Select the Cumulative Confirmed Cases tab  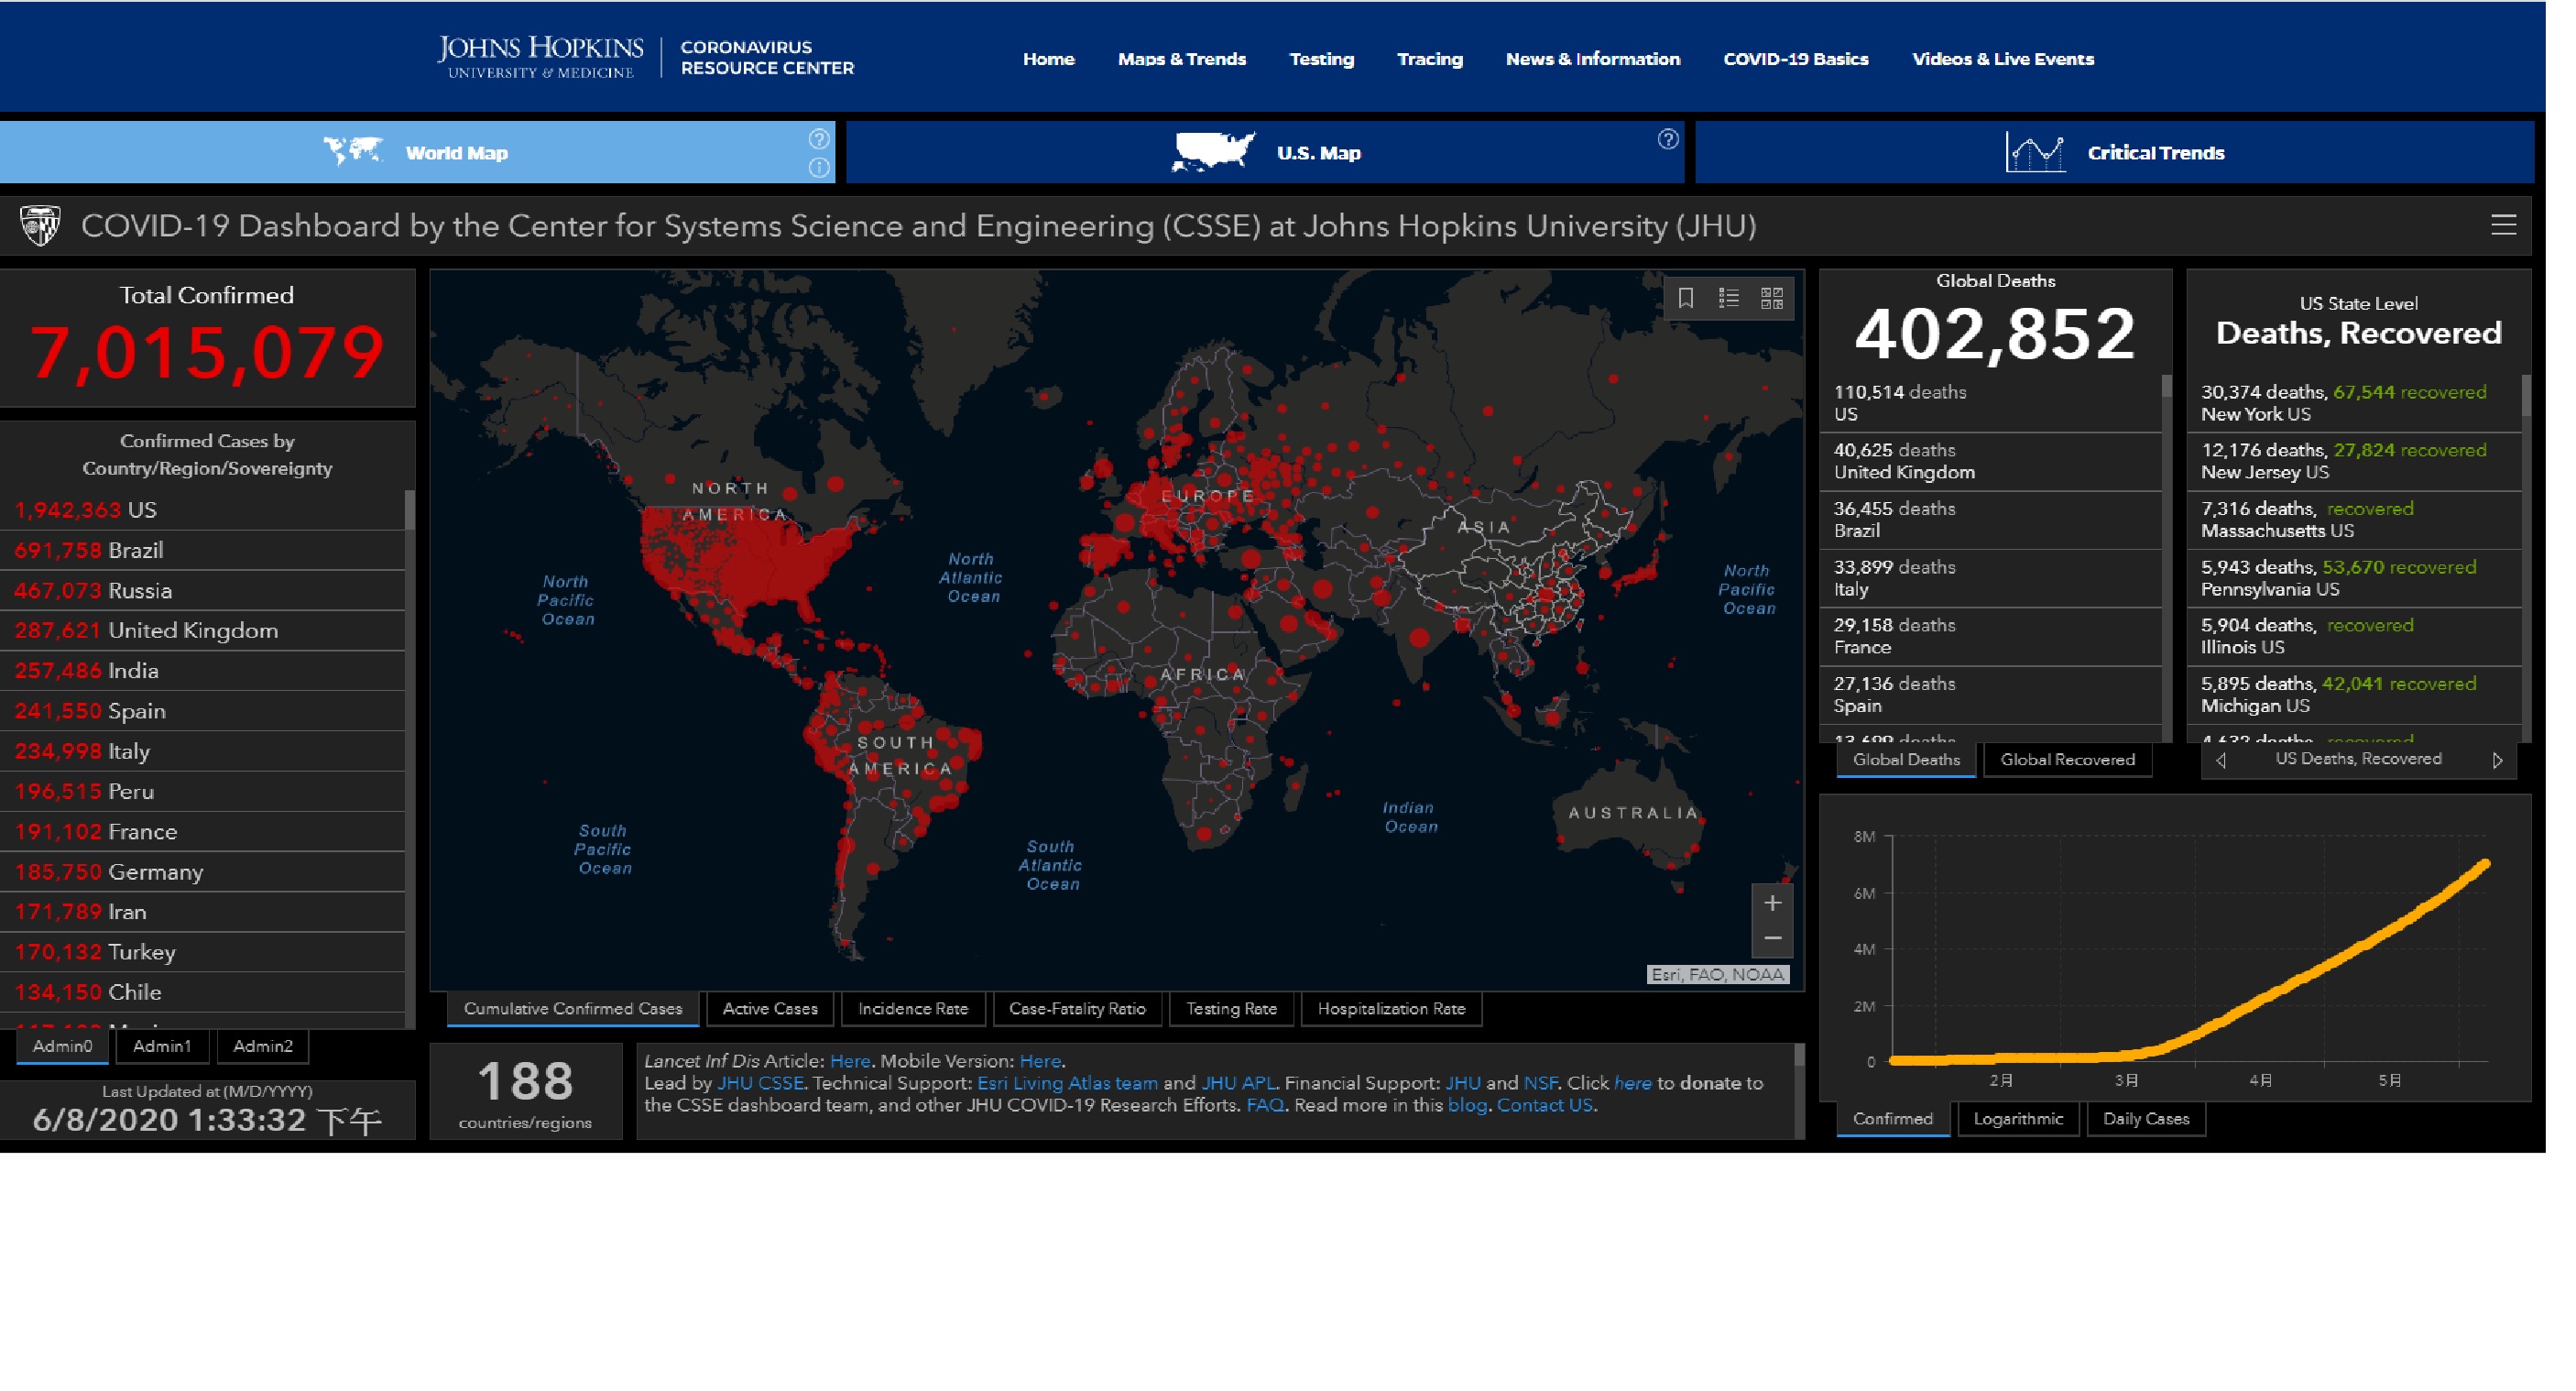click(x=573, y=1009)
